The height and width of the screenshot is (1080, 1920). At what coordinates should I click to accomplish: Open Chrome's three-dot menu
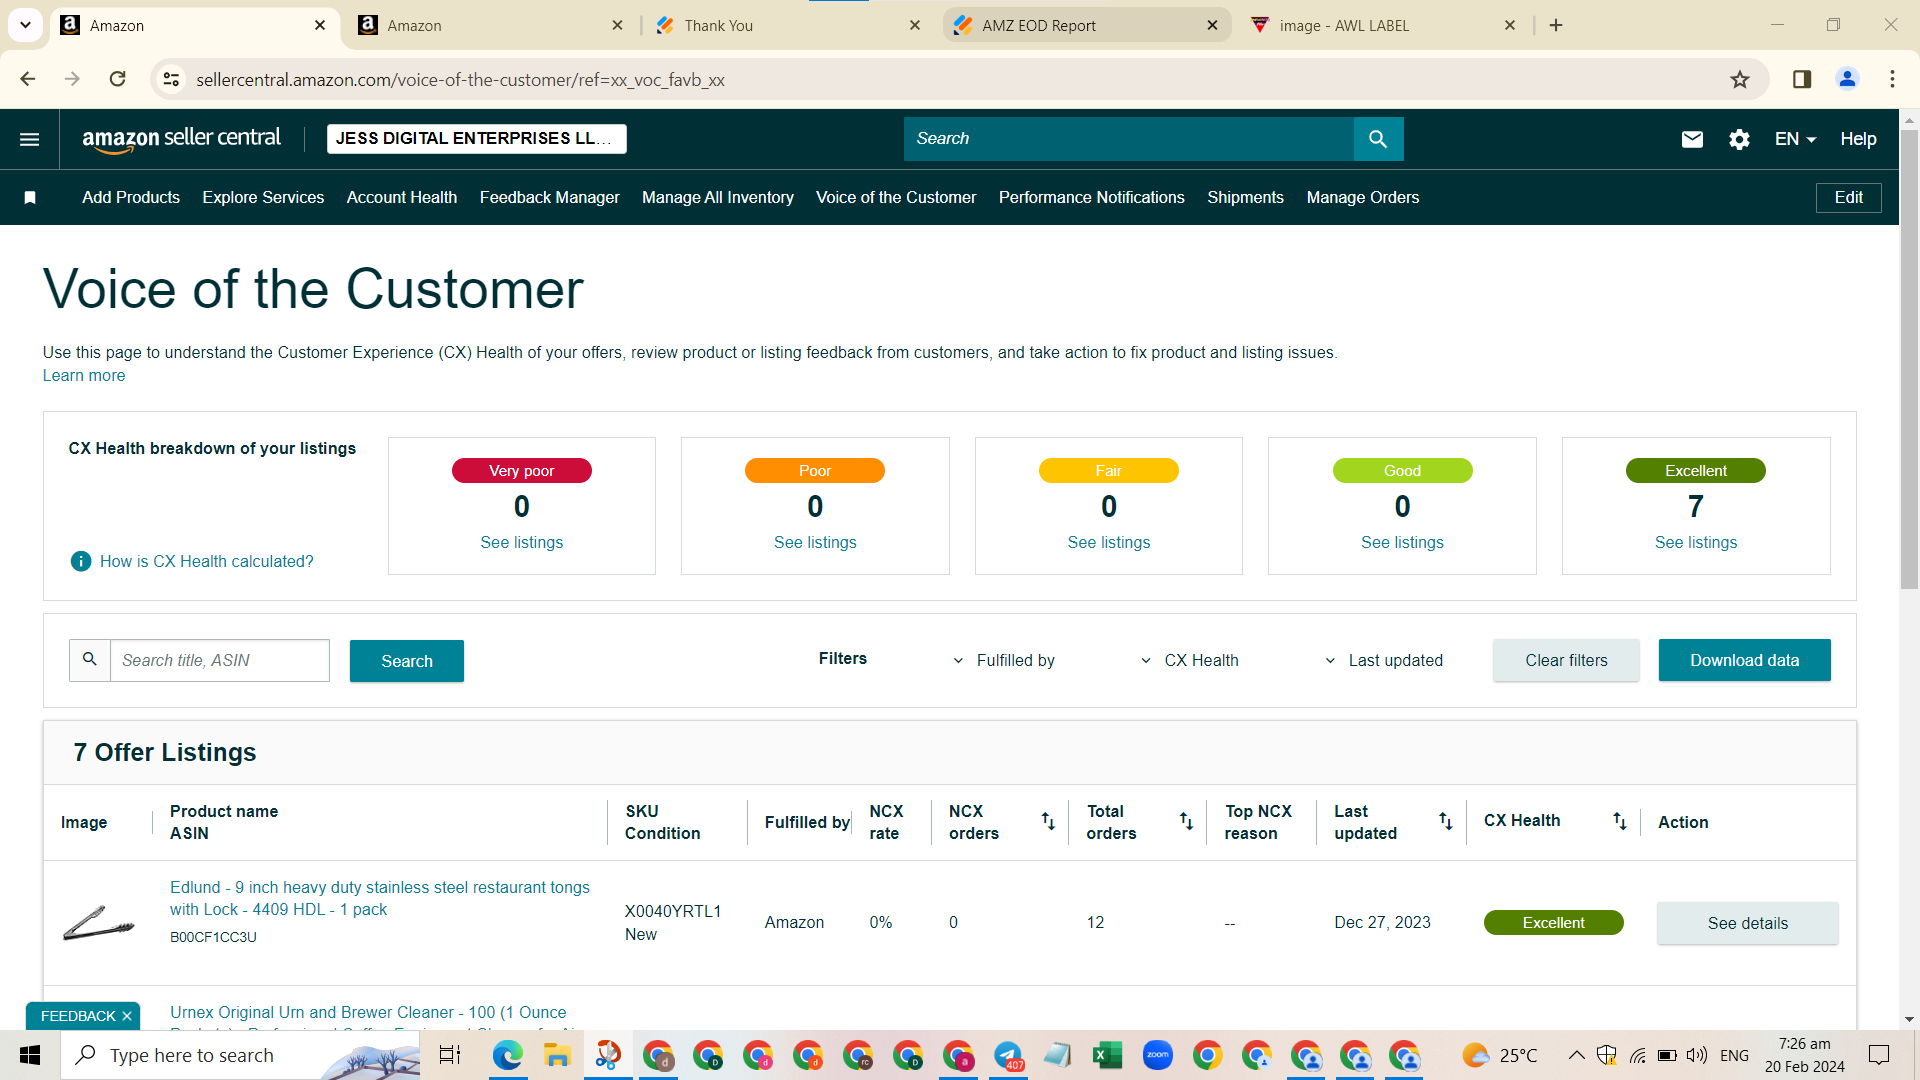coord(1892,79)
